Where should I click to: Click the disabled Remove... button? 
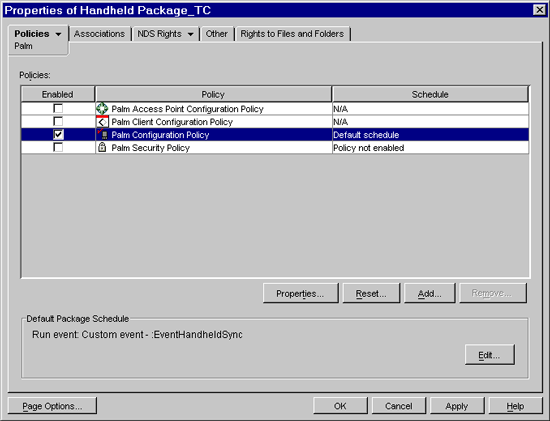tap(492, 293)
